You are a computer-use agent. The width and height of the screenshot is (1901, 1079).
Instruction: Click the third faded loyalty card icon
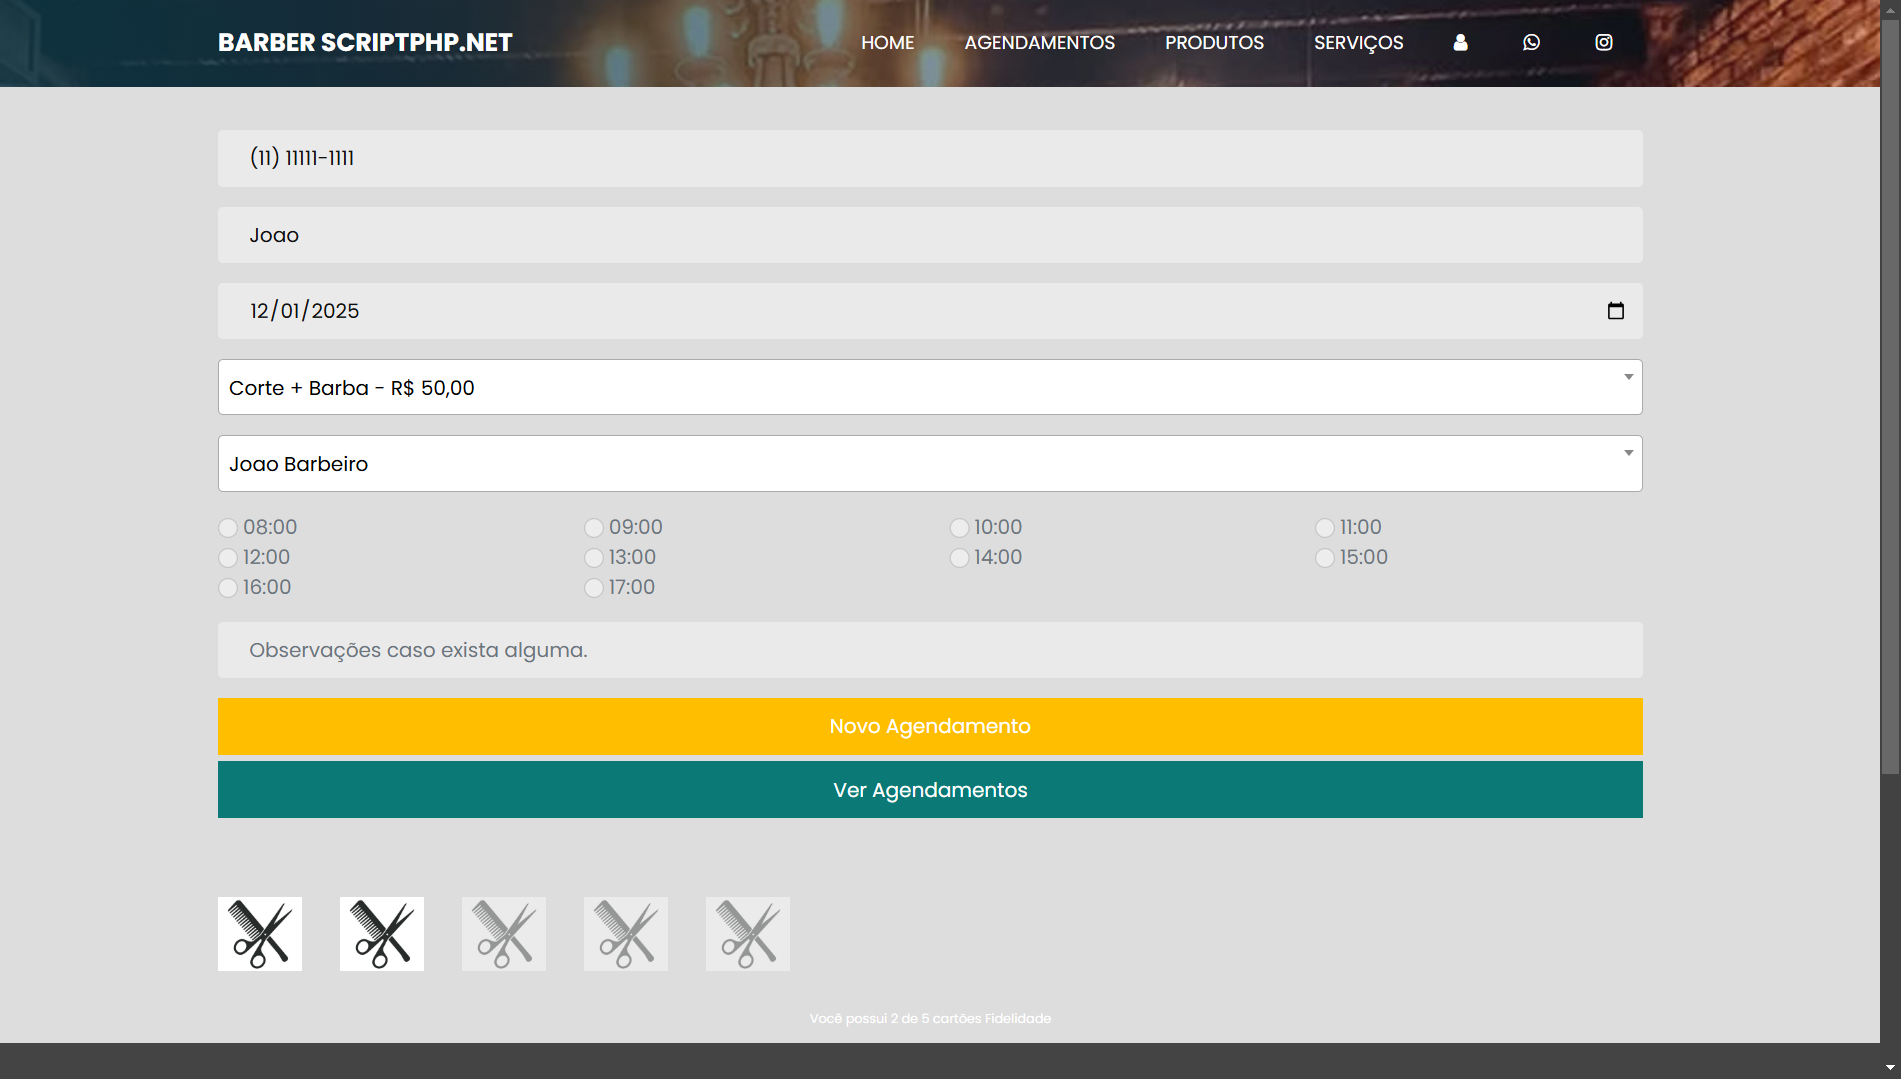[504, 934]
